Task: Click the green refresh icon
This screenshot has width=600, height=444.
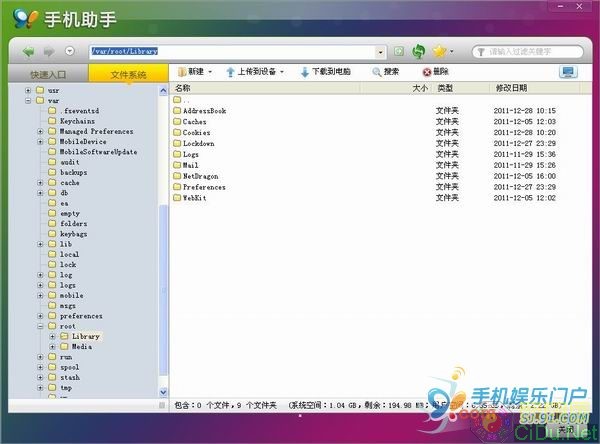Action: tap(420, 51)
